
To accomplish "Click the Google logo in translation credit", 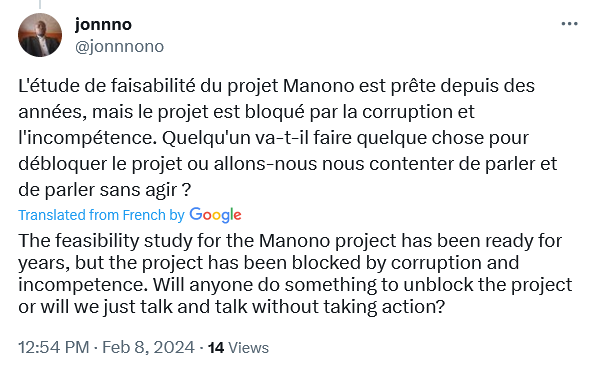I will (215, 215).
